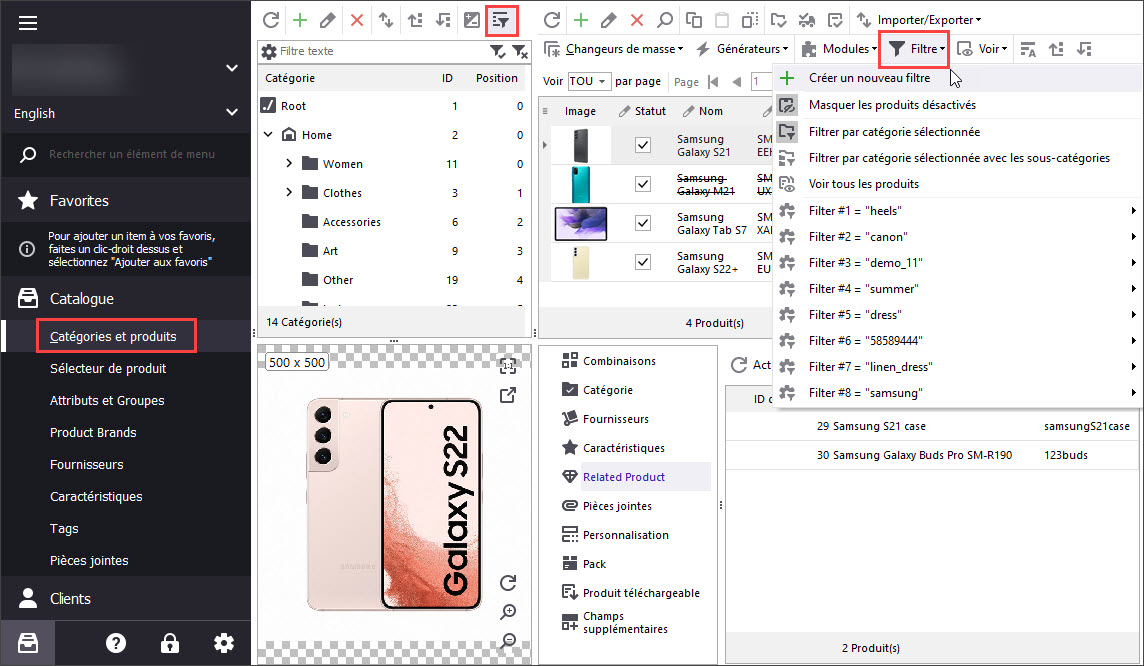Delete the selected category with the red X
The width and height of the screenshot is (1144, 666).
pos(357,20)
